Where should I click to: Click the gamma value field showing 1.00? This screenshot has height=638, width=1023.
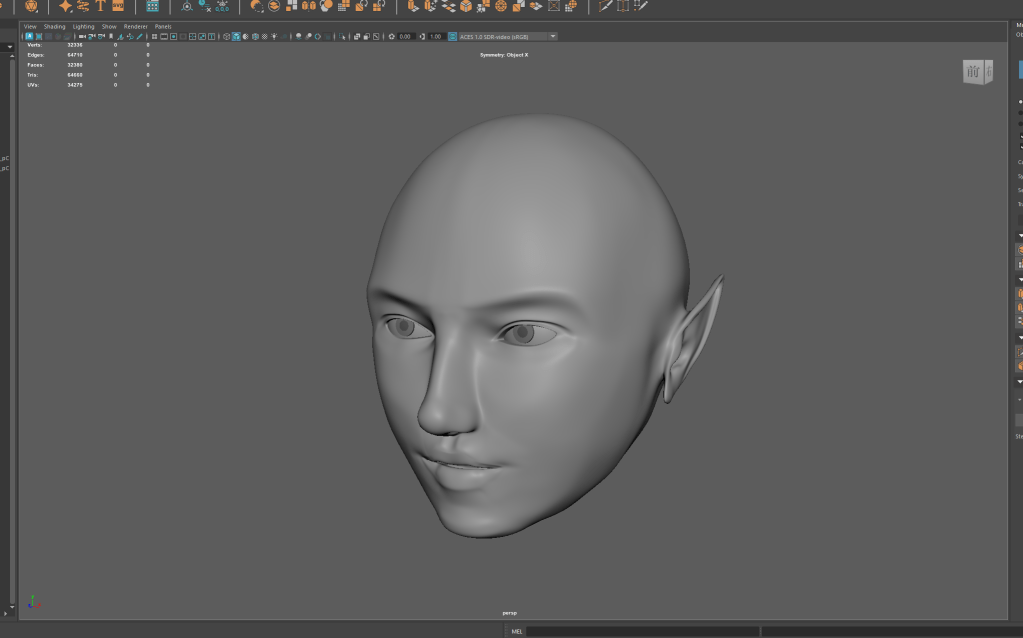pyautogui.click(x=436, y=36)
